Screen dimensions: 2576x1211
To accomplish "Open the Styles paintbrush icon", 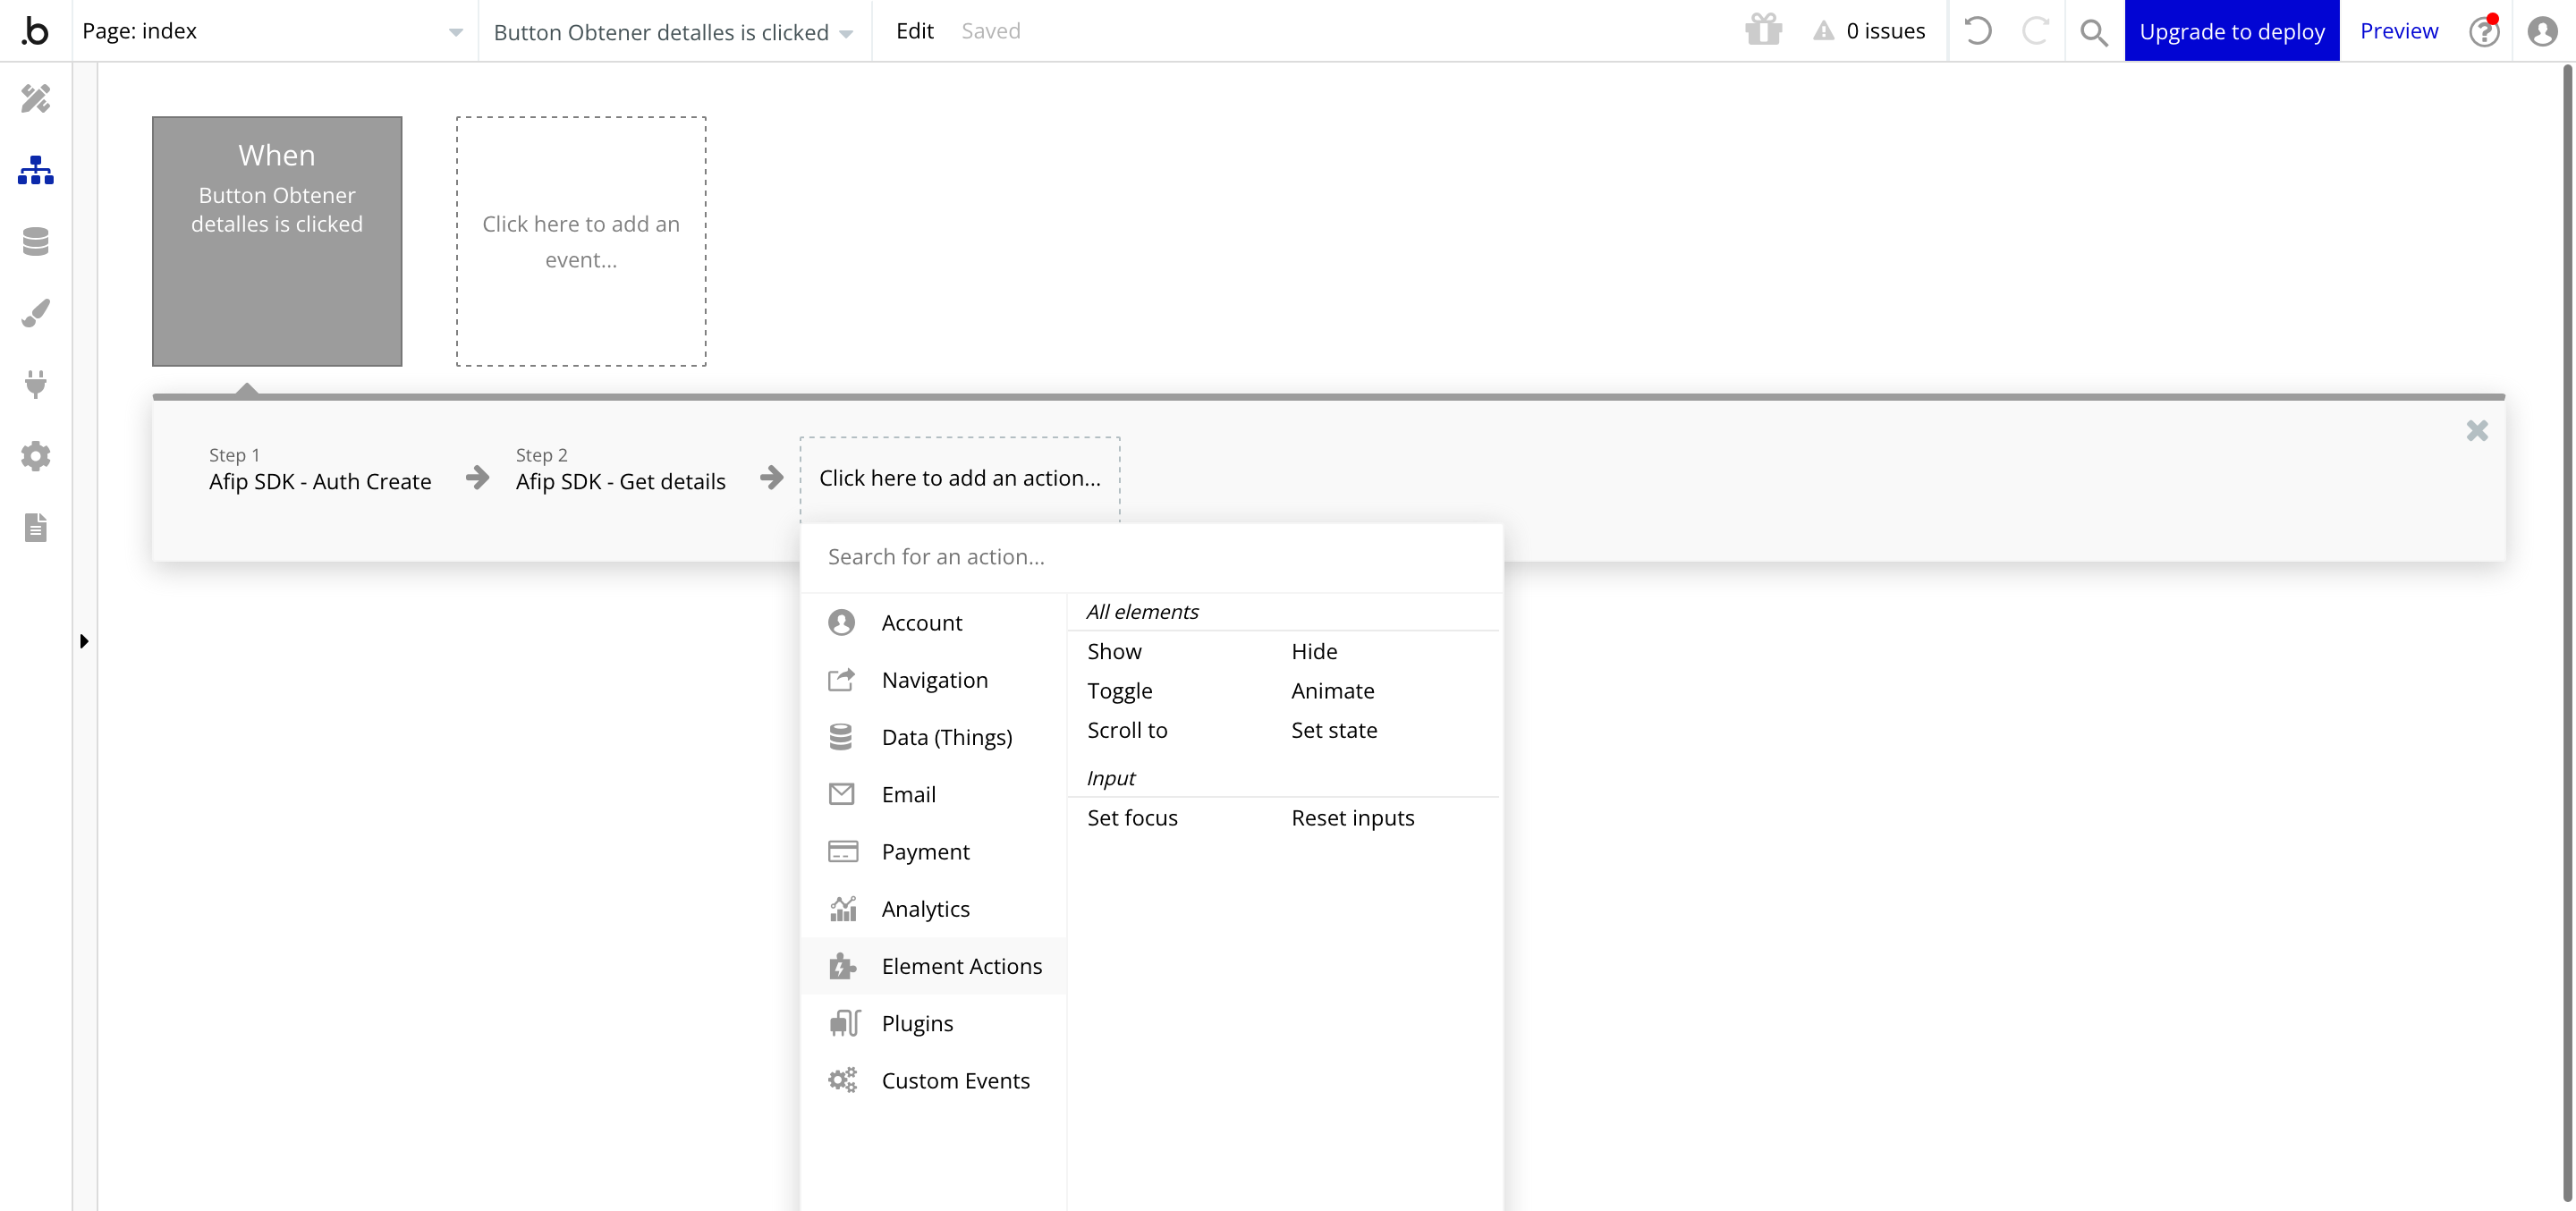I will pos(35,313).
